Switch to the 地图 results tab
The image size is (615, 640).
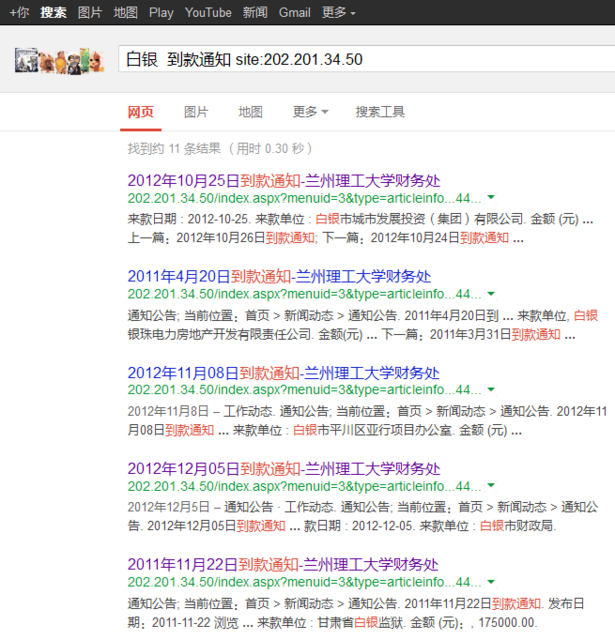[x=250, y=112]
